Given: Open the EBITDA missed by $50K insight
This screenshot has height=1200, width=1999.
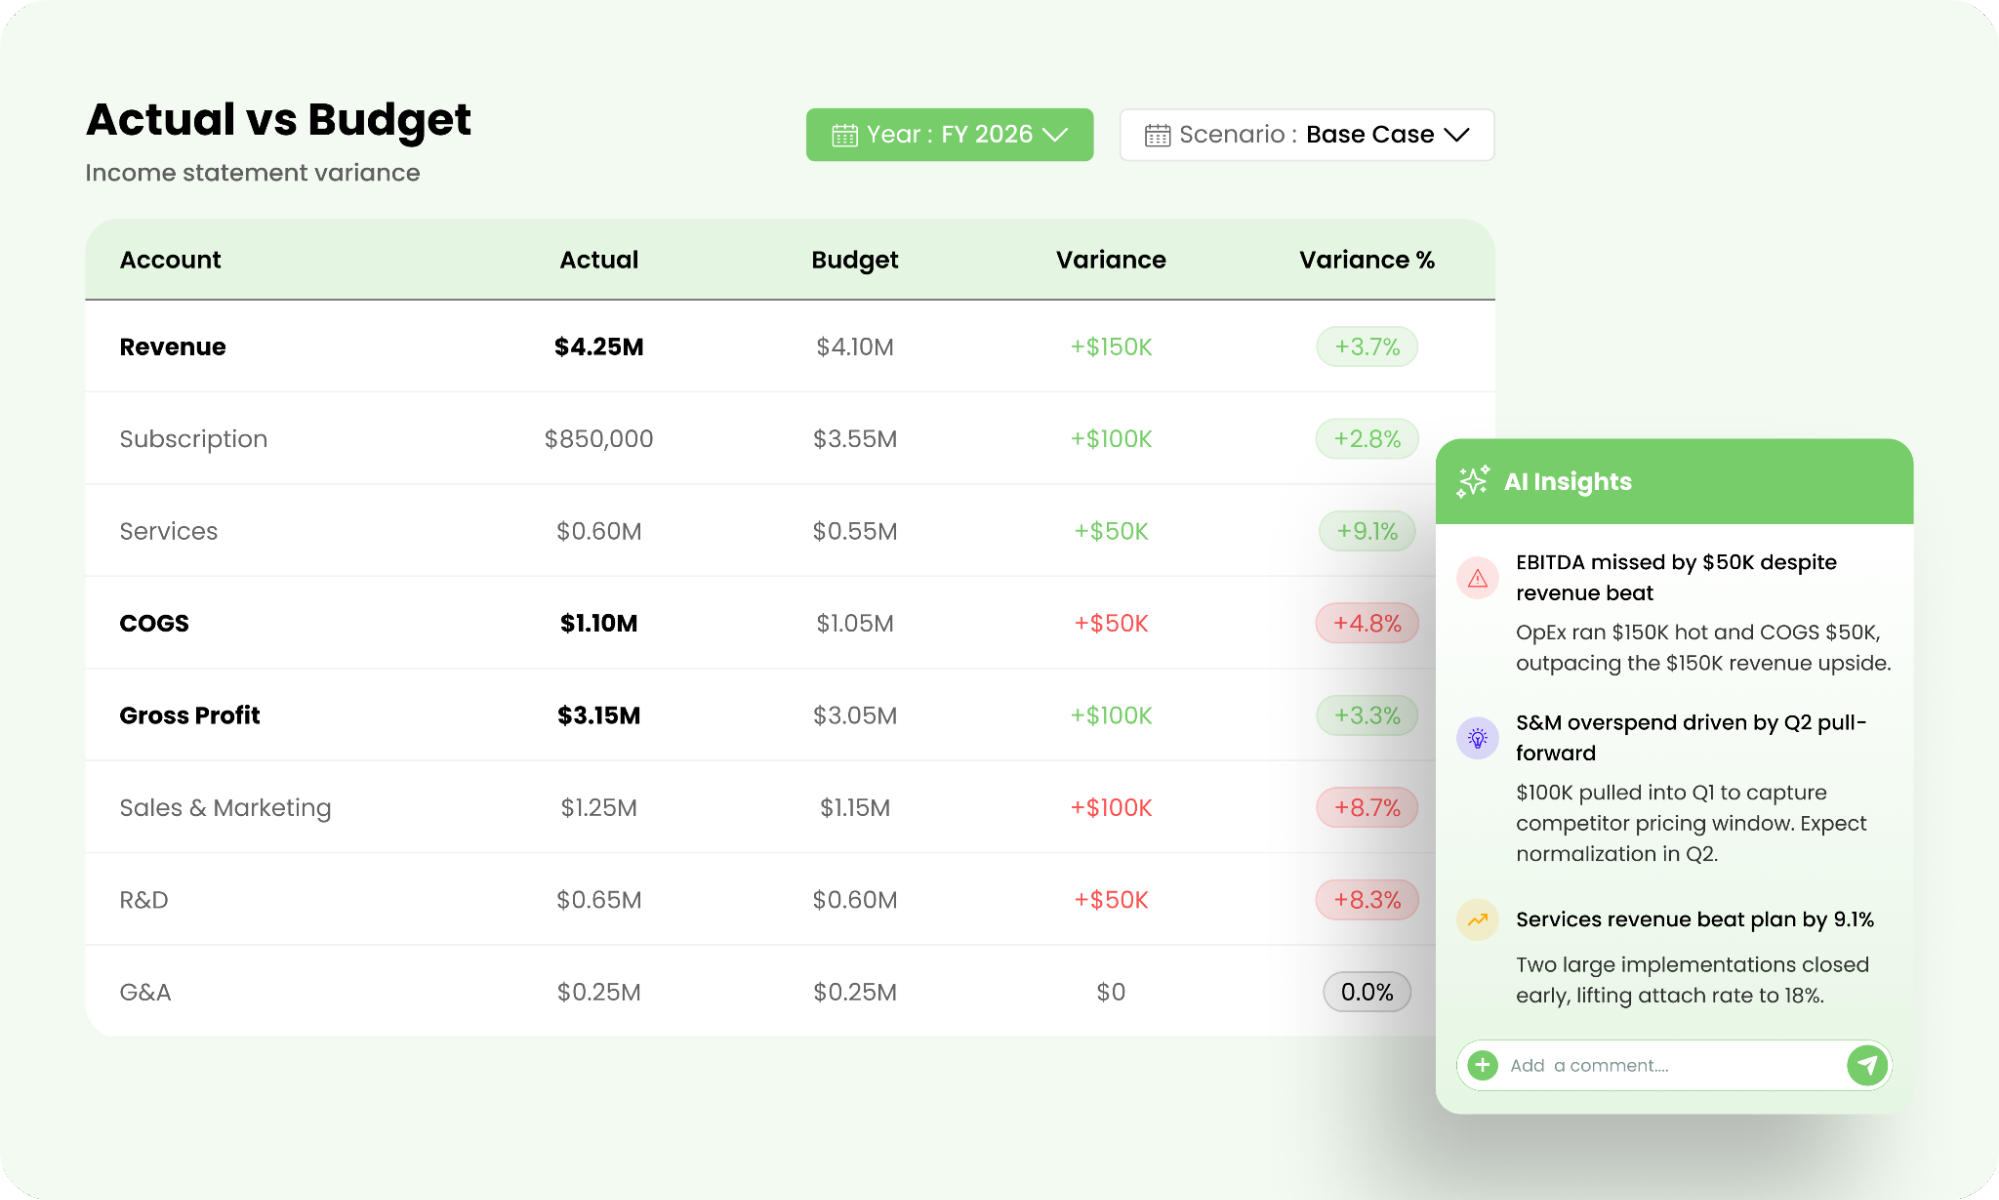Looking at the screenshot, I should point(1675,577).
